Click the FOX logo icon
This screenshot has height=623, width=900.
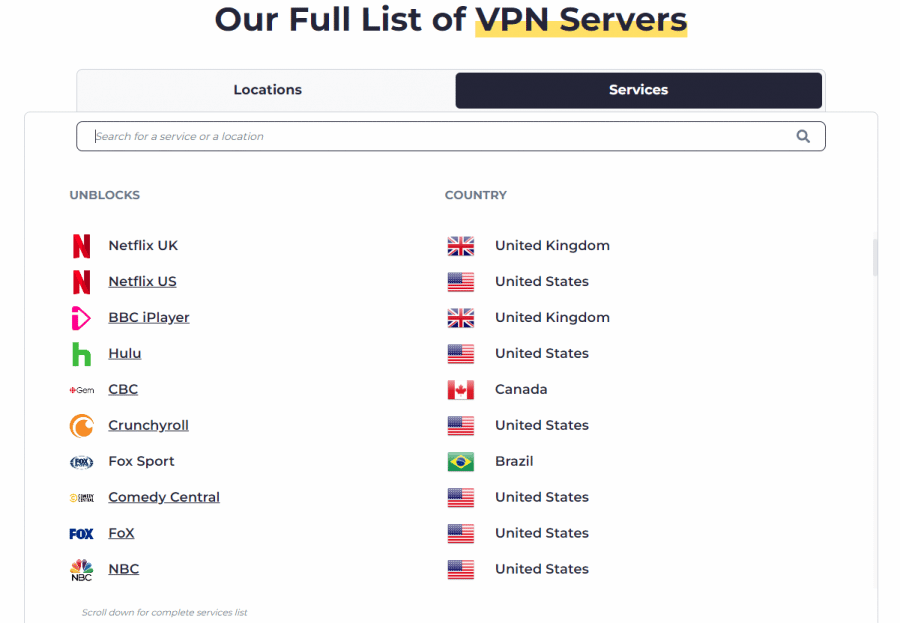(82, 534)
